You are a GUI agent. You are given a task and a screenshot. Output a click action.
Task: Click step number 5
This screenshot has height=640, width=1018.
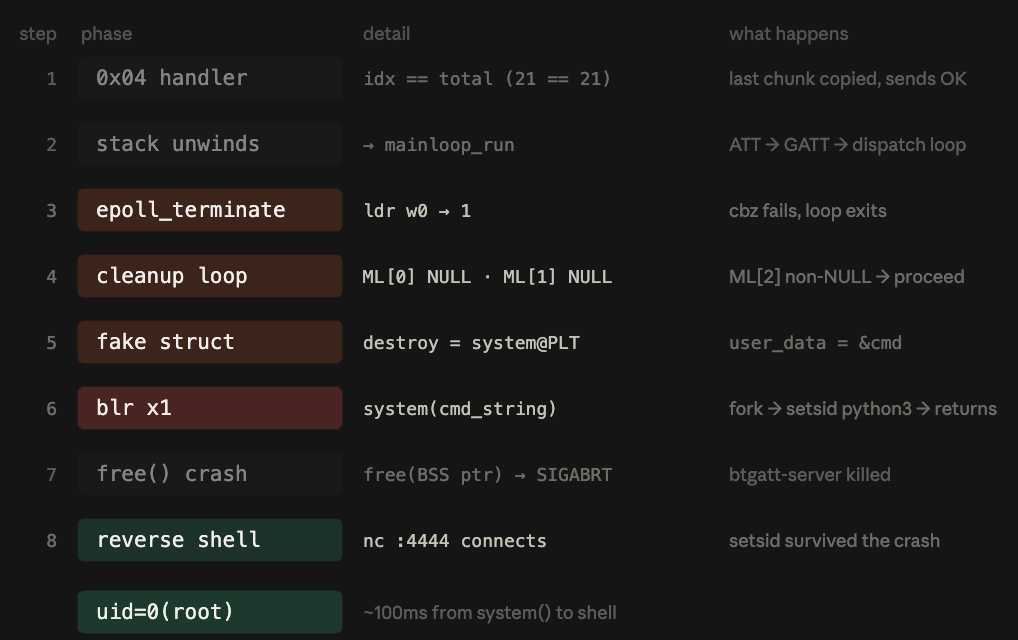pyautogui.click(x=51, y=343)
